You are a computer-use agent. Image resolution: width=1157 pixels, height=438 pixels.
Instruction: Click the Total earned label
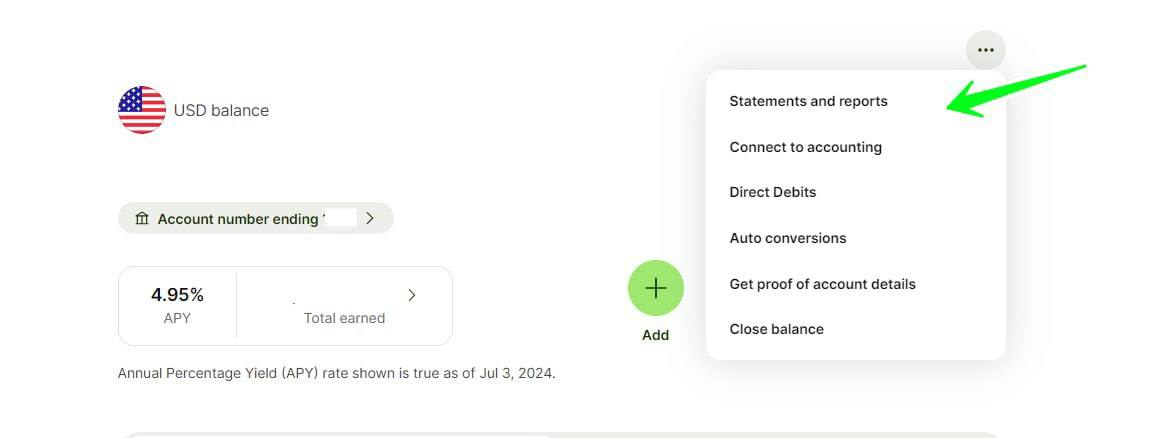[x=344, y=319]
